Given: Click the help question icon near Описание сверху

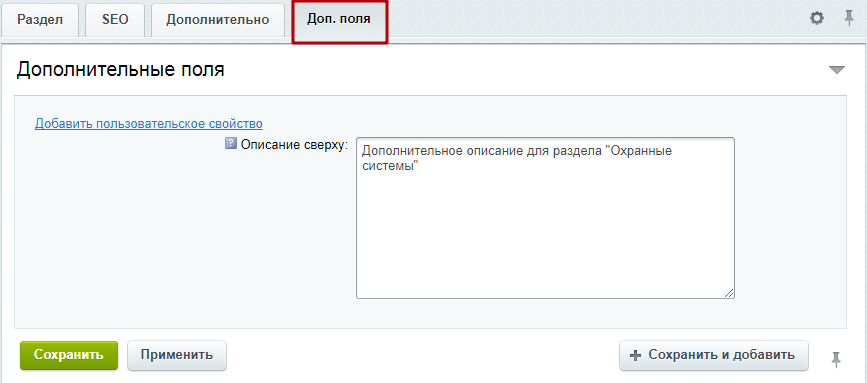Looking at the screenshot, I should [230, 144].
